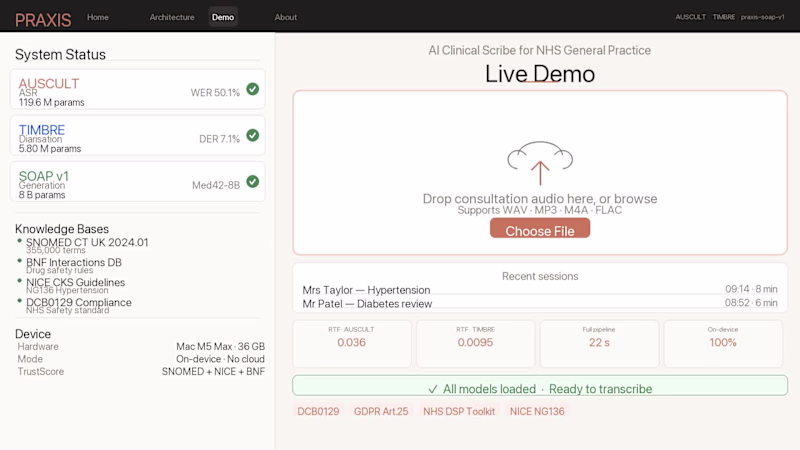Go to the Home page
The height and width of the screenshot is (450, 800).
click(x=97, y=17)
